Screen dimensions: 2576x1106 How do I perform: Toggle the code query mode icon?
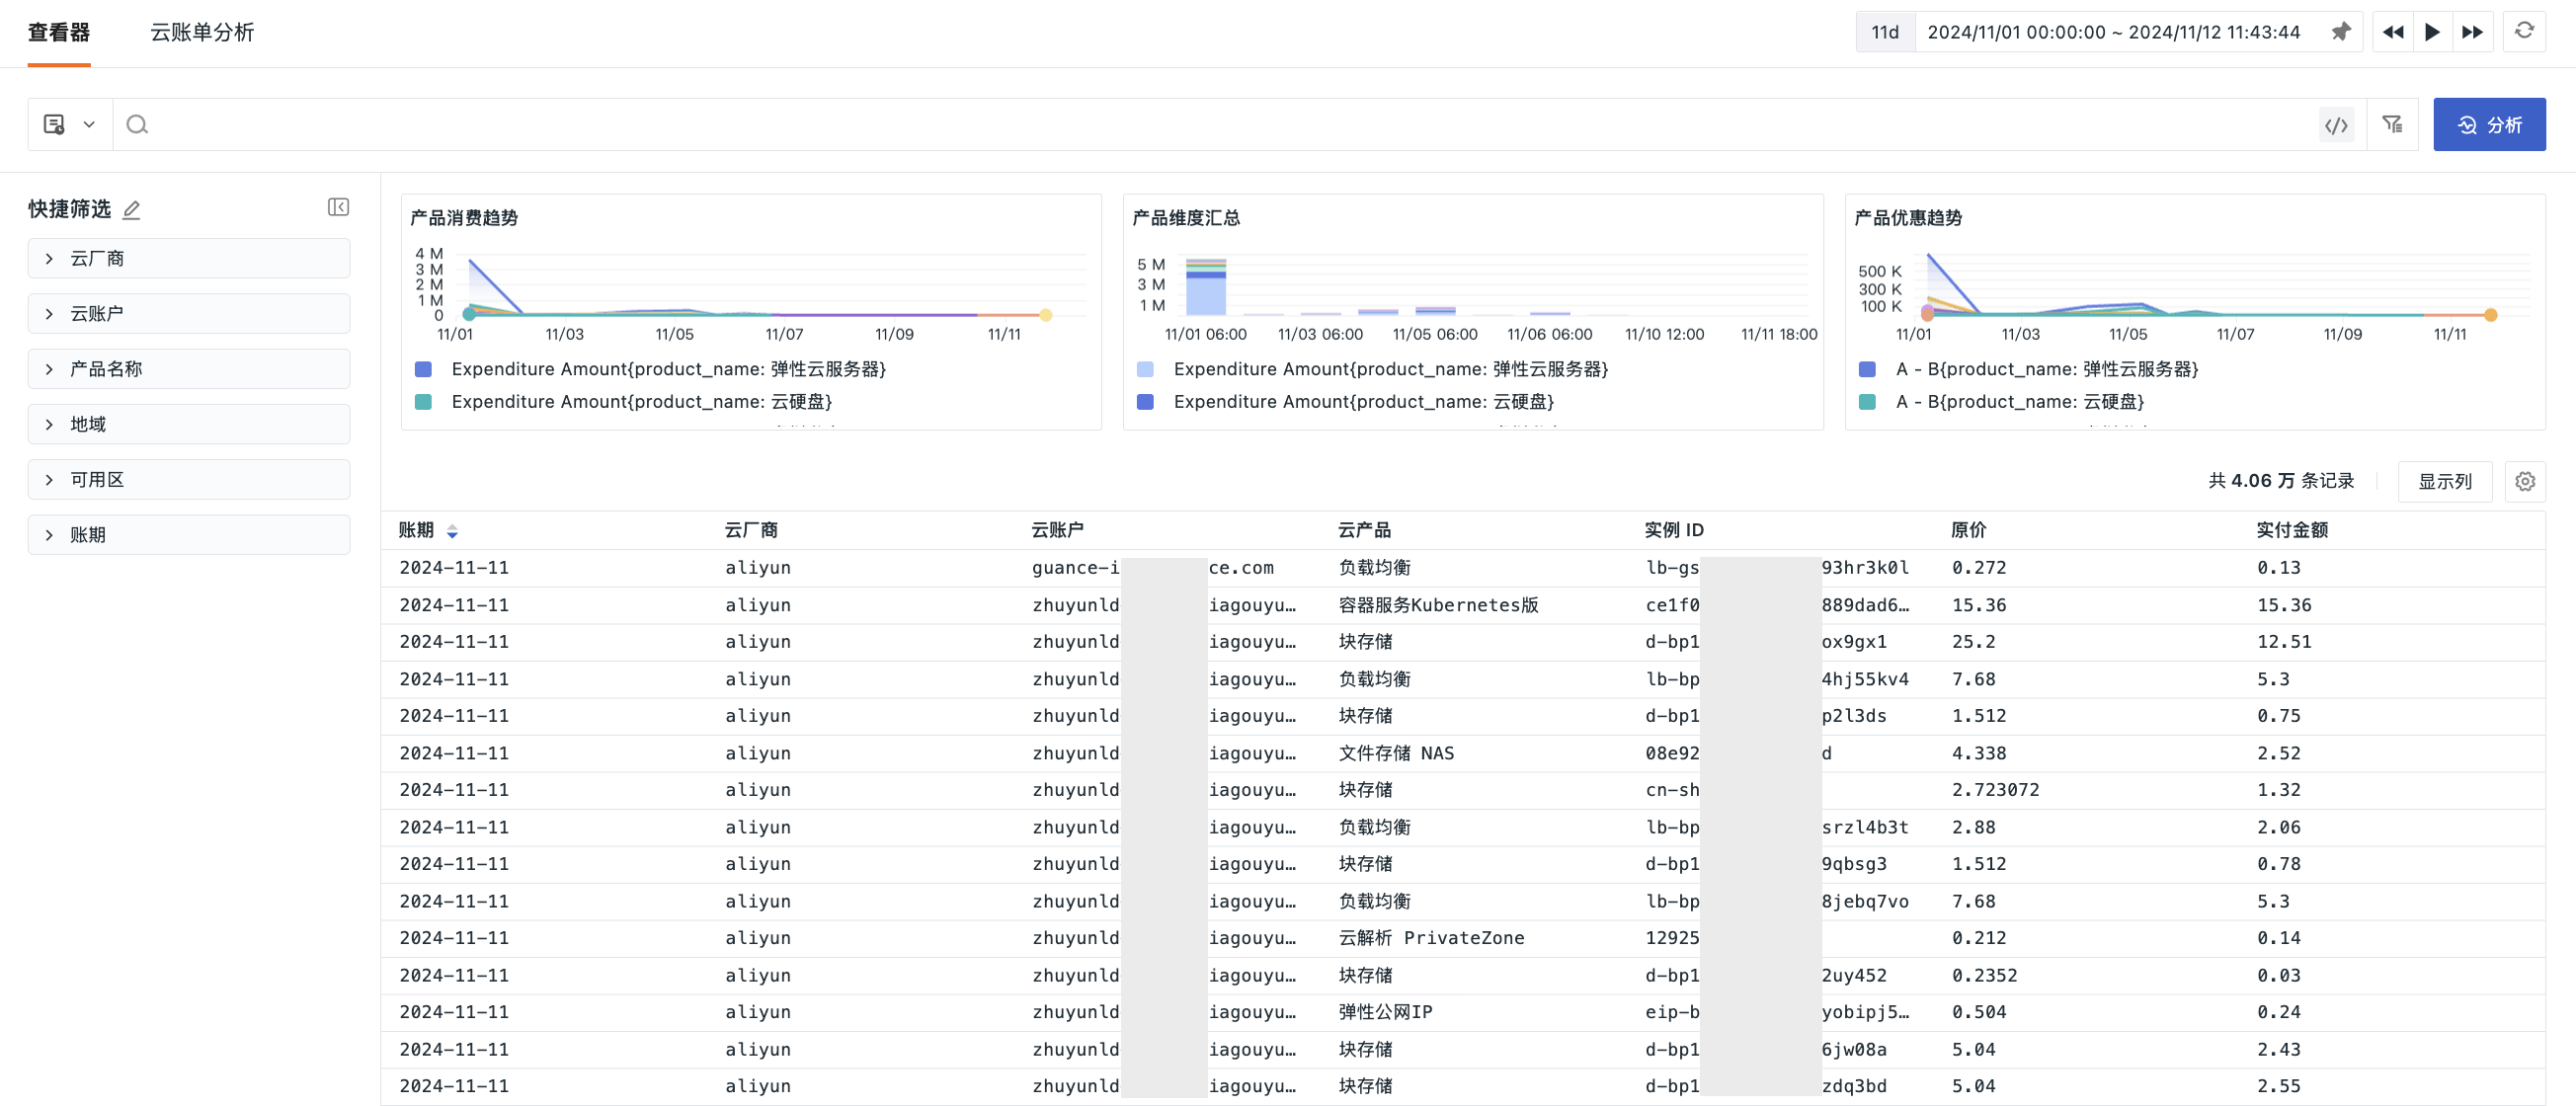click(x=2336, y=125)
